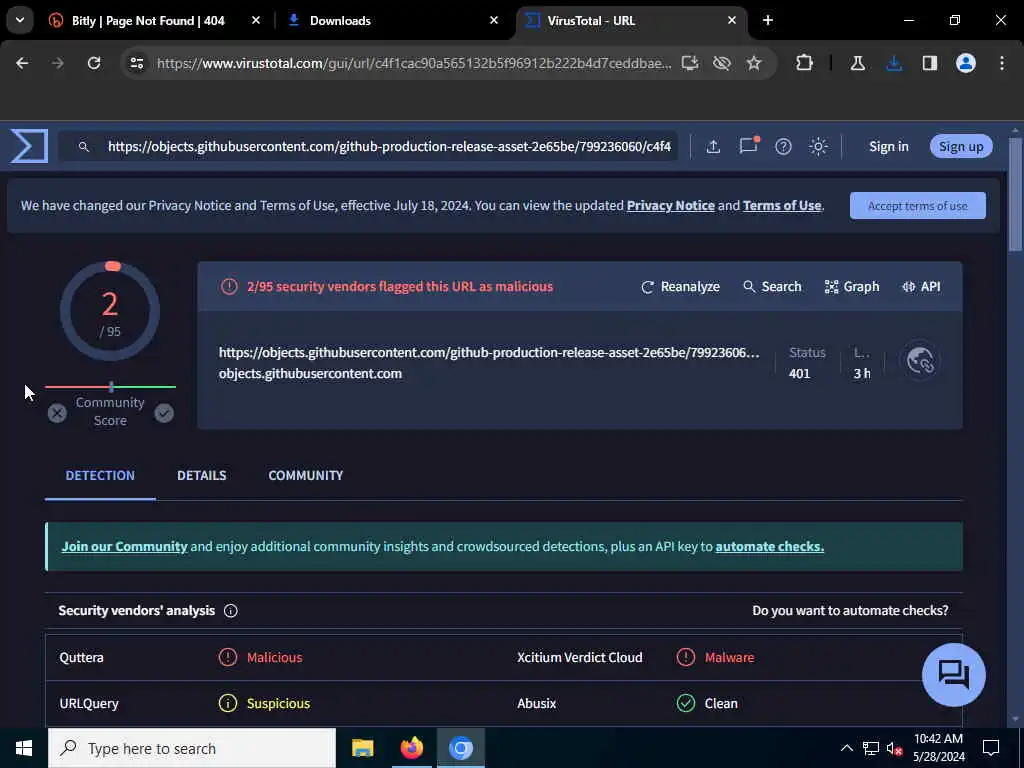The width and height of the screenshot is (1024, 768).
Task: Click Sign in
Action: [x=888, y=146]
